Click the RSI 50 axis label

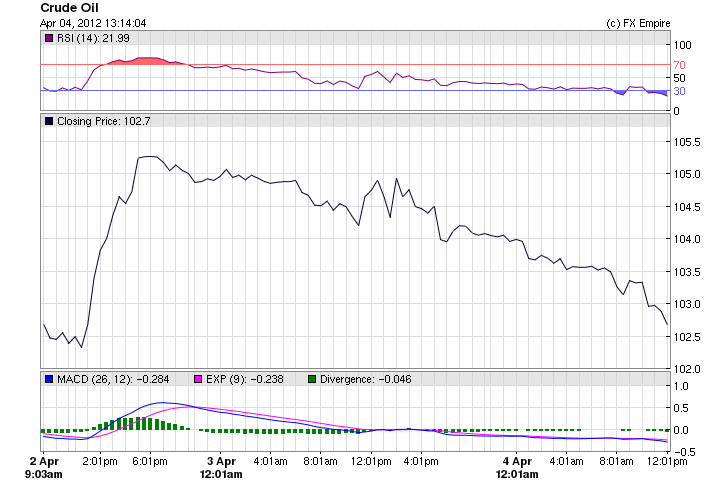pos(679,78)
